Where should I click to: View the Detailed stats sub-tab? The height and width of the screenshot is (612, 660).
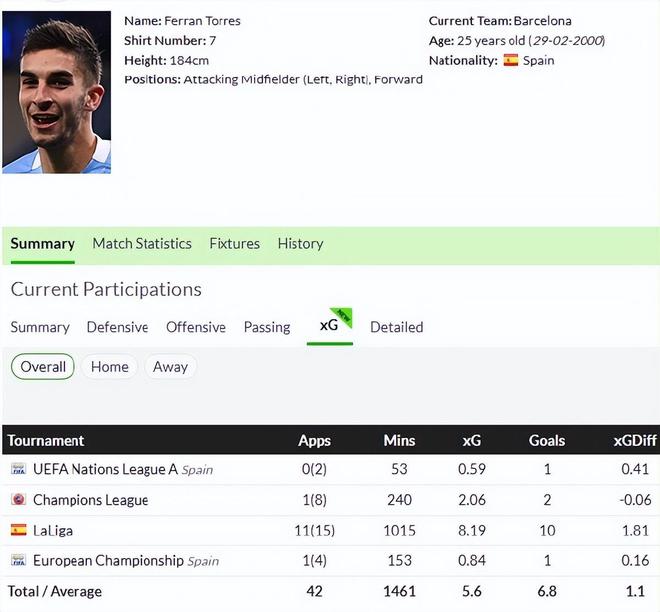396,327
